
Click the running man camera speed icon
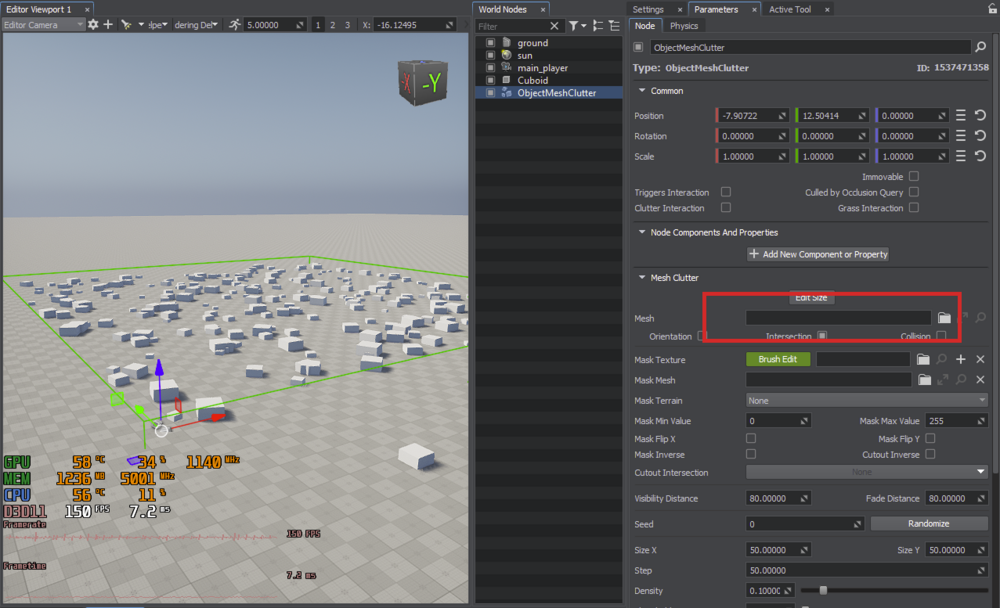233,24
